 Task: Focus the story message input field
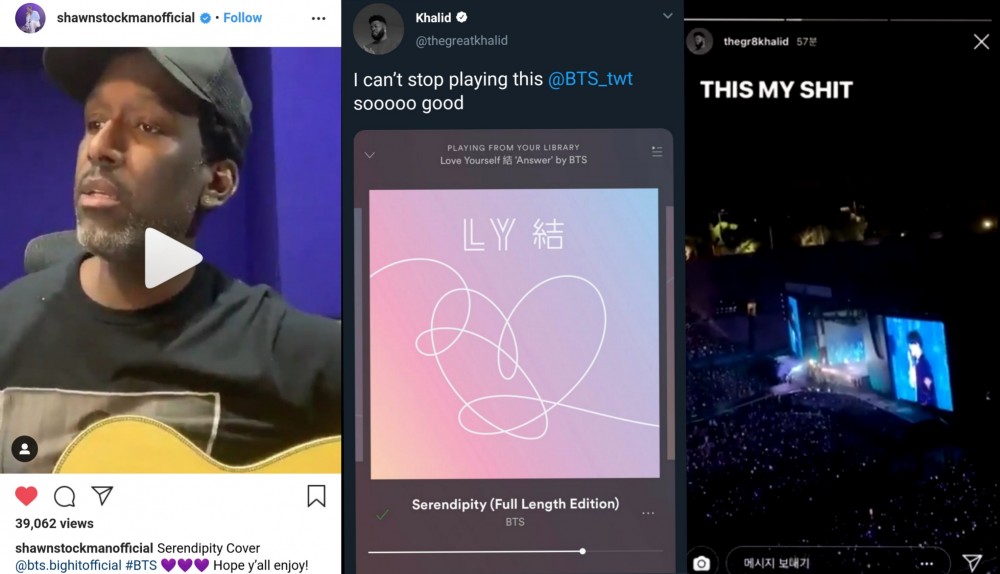tap(838, 563)
